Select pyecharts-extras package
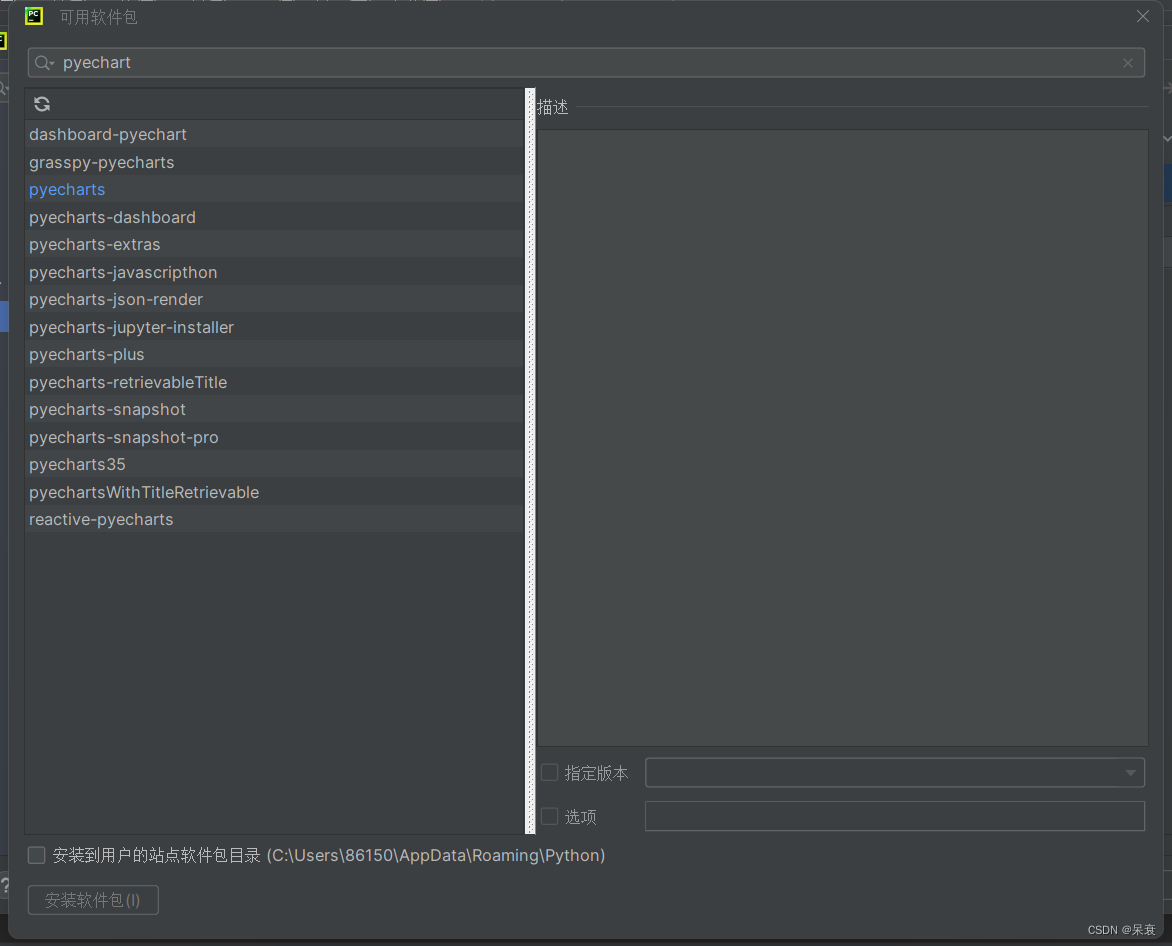 [274, 244]
